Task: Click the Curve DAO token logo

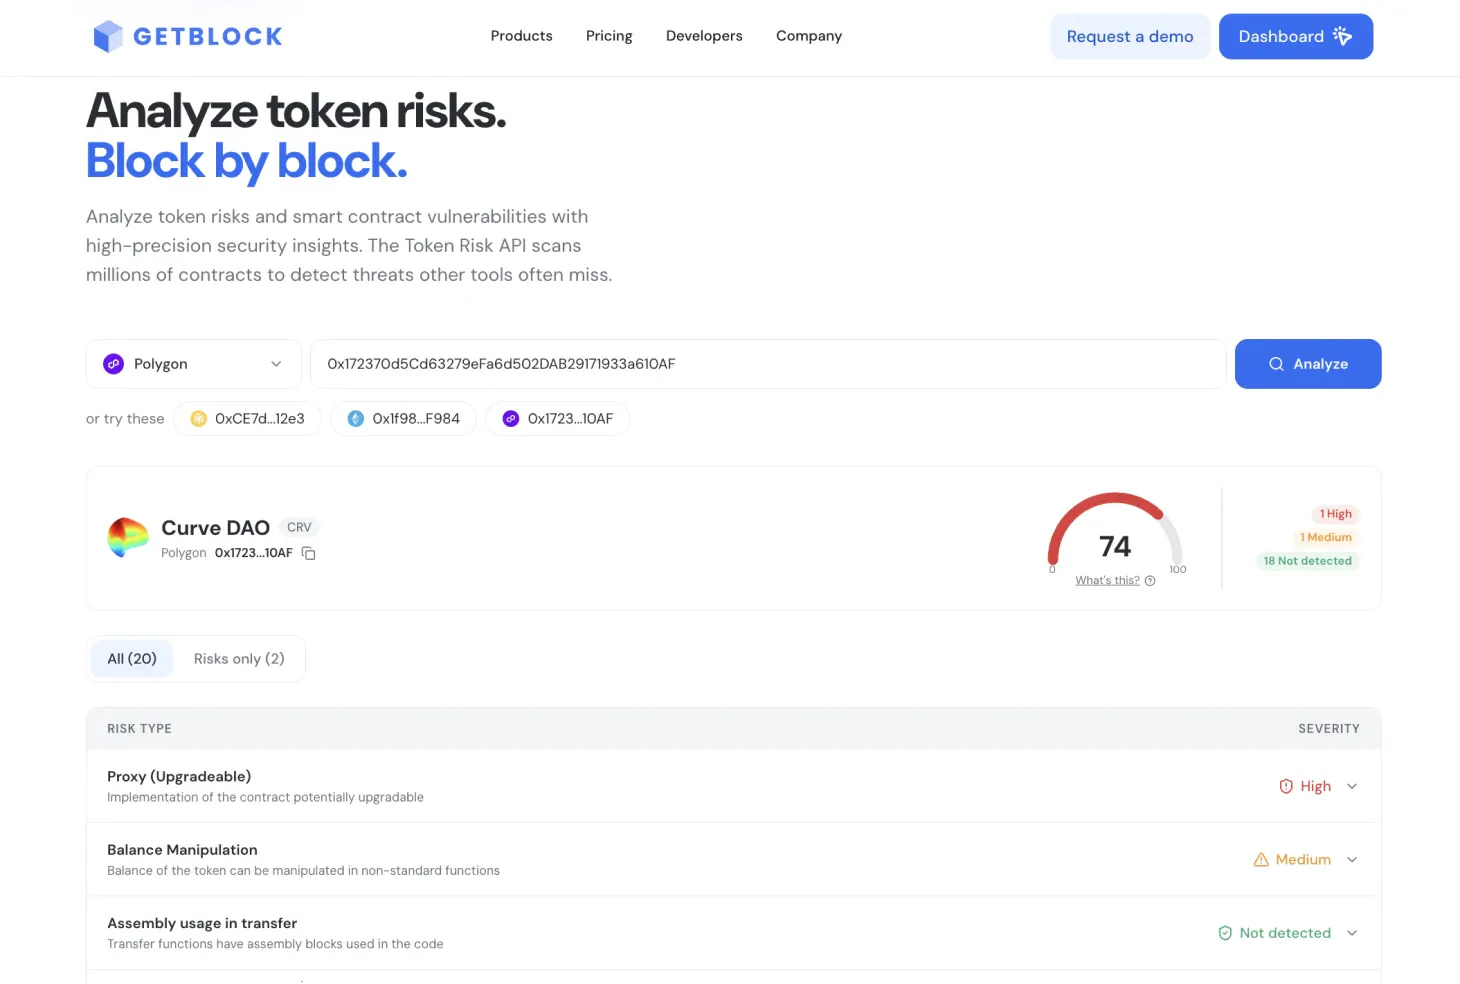Action: coord(127,537)
